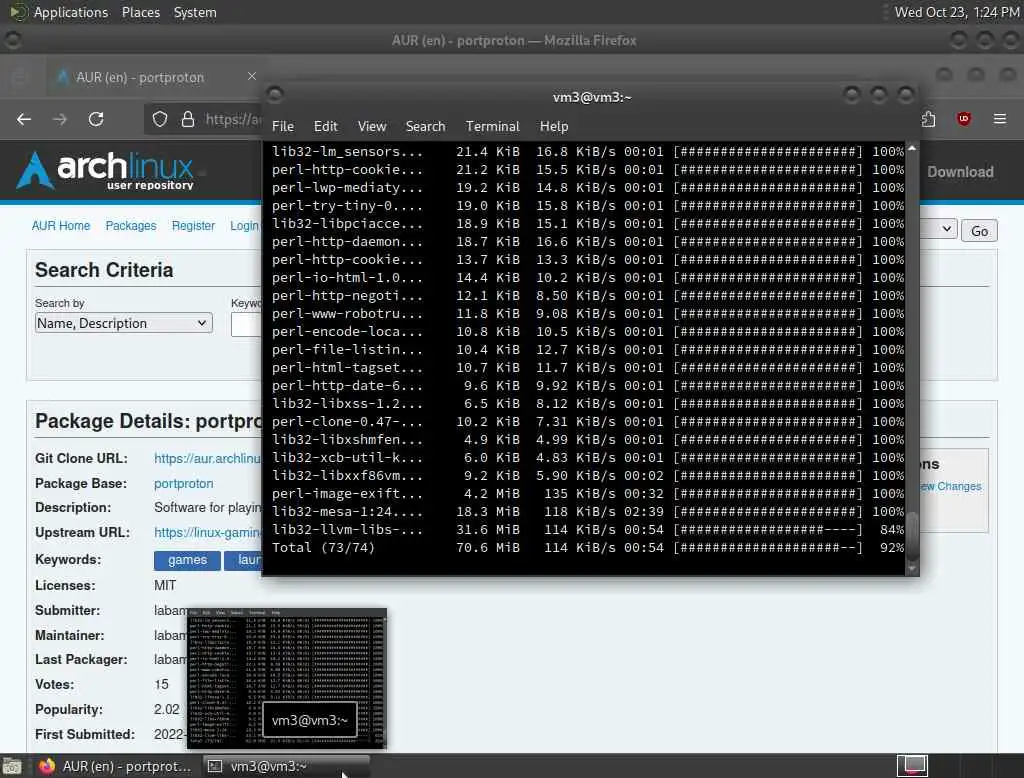
Task: Click the games keyword tag
Action: 187,560
